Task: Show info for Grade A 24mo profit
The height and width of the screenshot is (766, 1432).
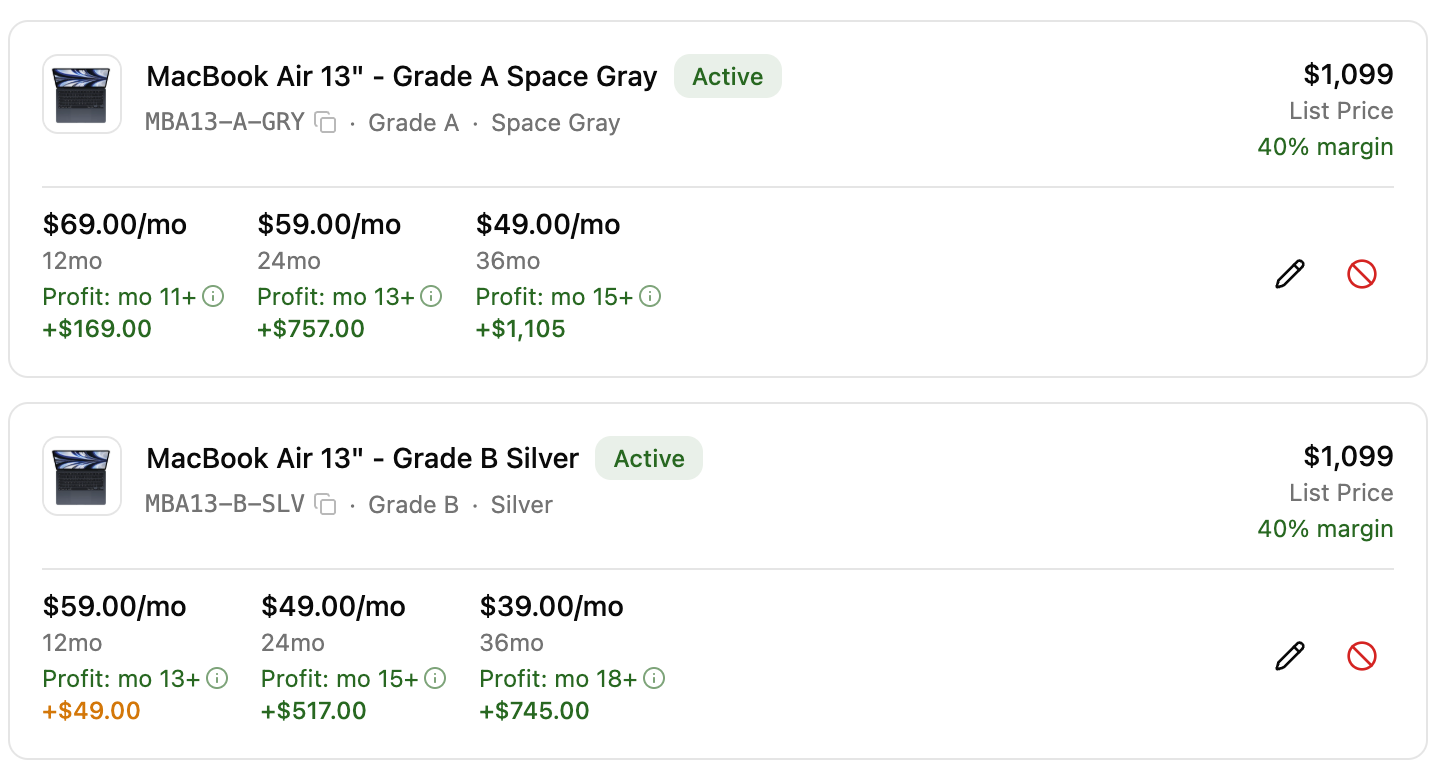Action: (x=431, y=297)
